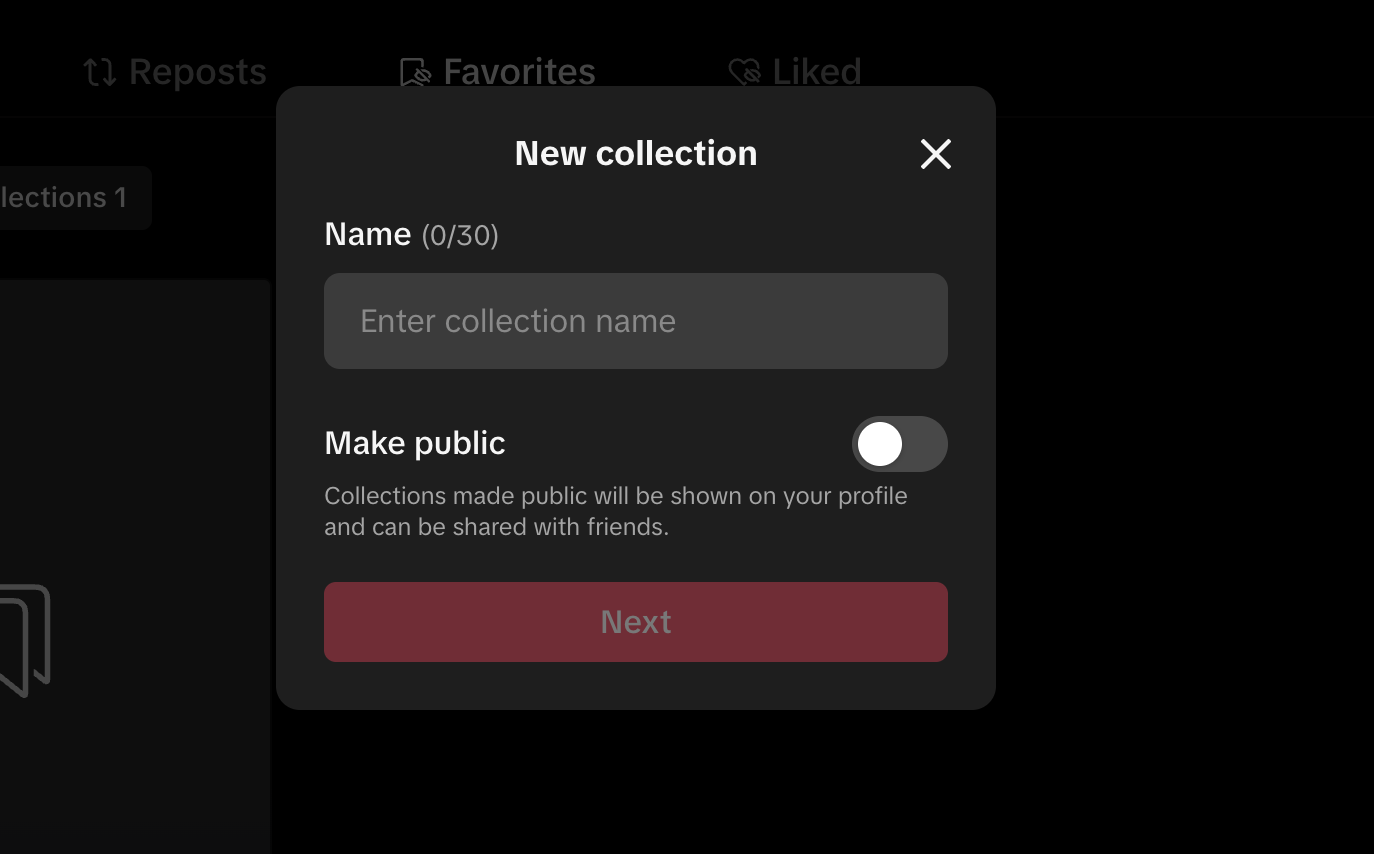
Task: Focus the Enter collection name field
Action: (x=636, y=321)
